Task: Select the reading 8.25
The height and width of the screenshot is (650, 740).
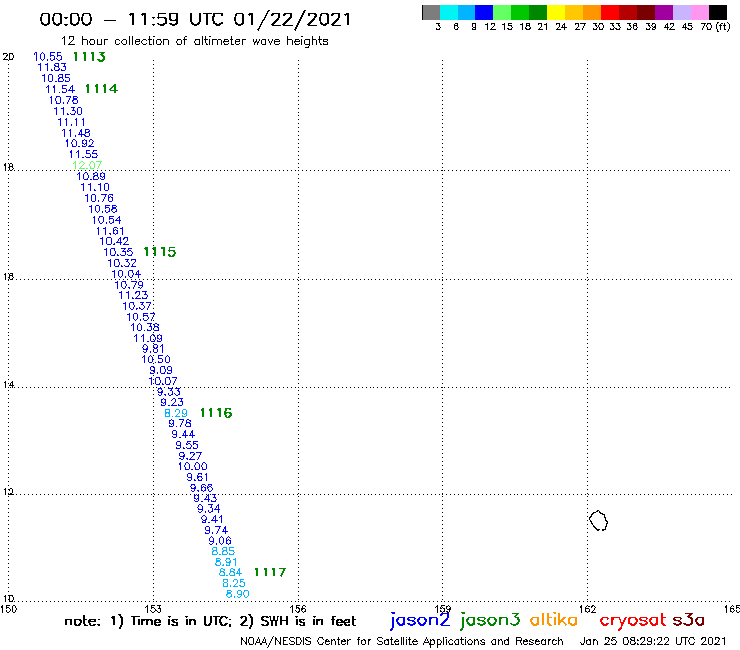Action: click(234, 584)
